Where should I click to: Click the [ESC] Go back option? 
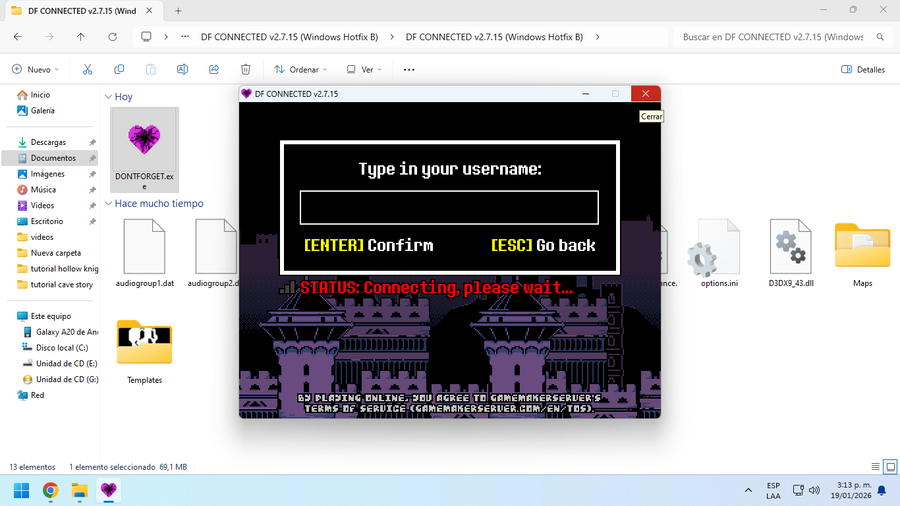coord(543,246)
